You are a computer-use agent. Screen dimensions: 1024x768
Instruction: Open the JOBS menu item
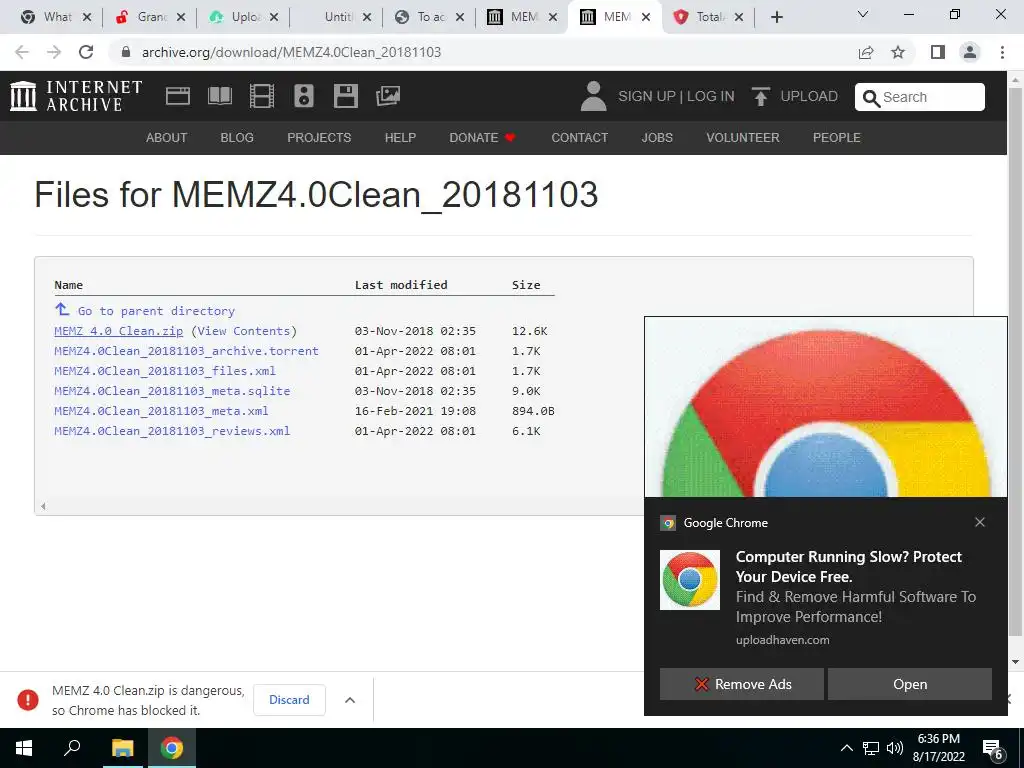657,138
